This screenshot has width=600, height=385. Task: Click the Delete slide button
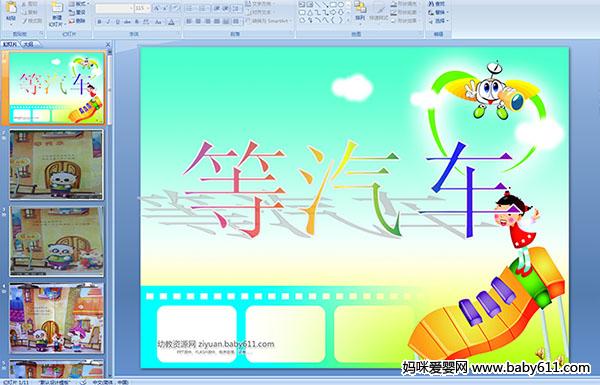pos(77,21)
